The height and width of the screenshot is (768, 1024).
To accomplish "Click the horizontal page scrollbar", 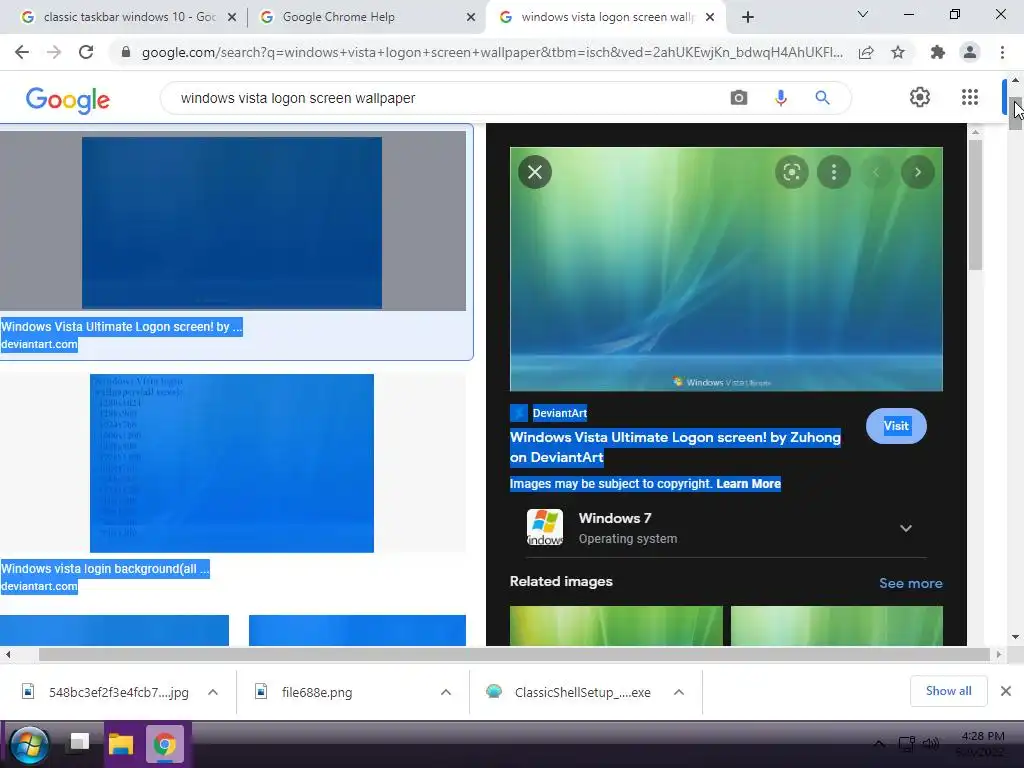I will point(514,654).
